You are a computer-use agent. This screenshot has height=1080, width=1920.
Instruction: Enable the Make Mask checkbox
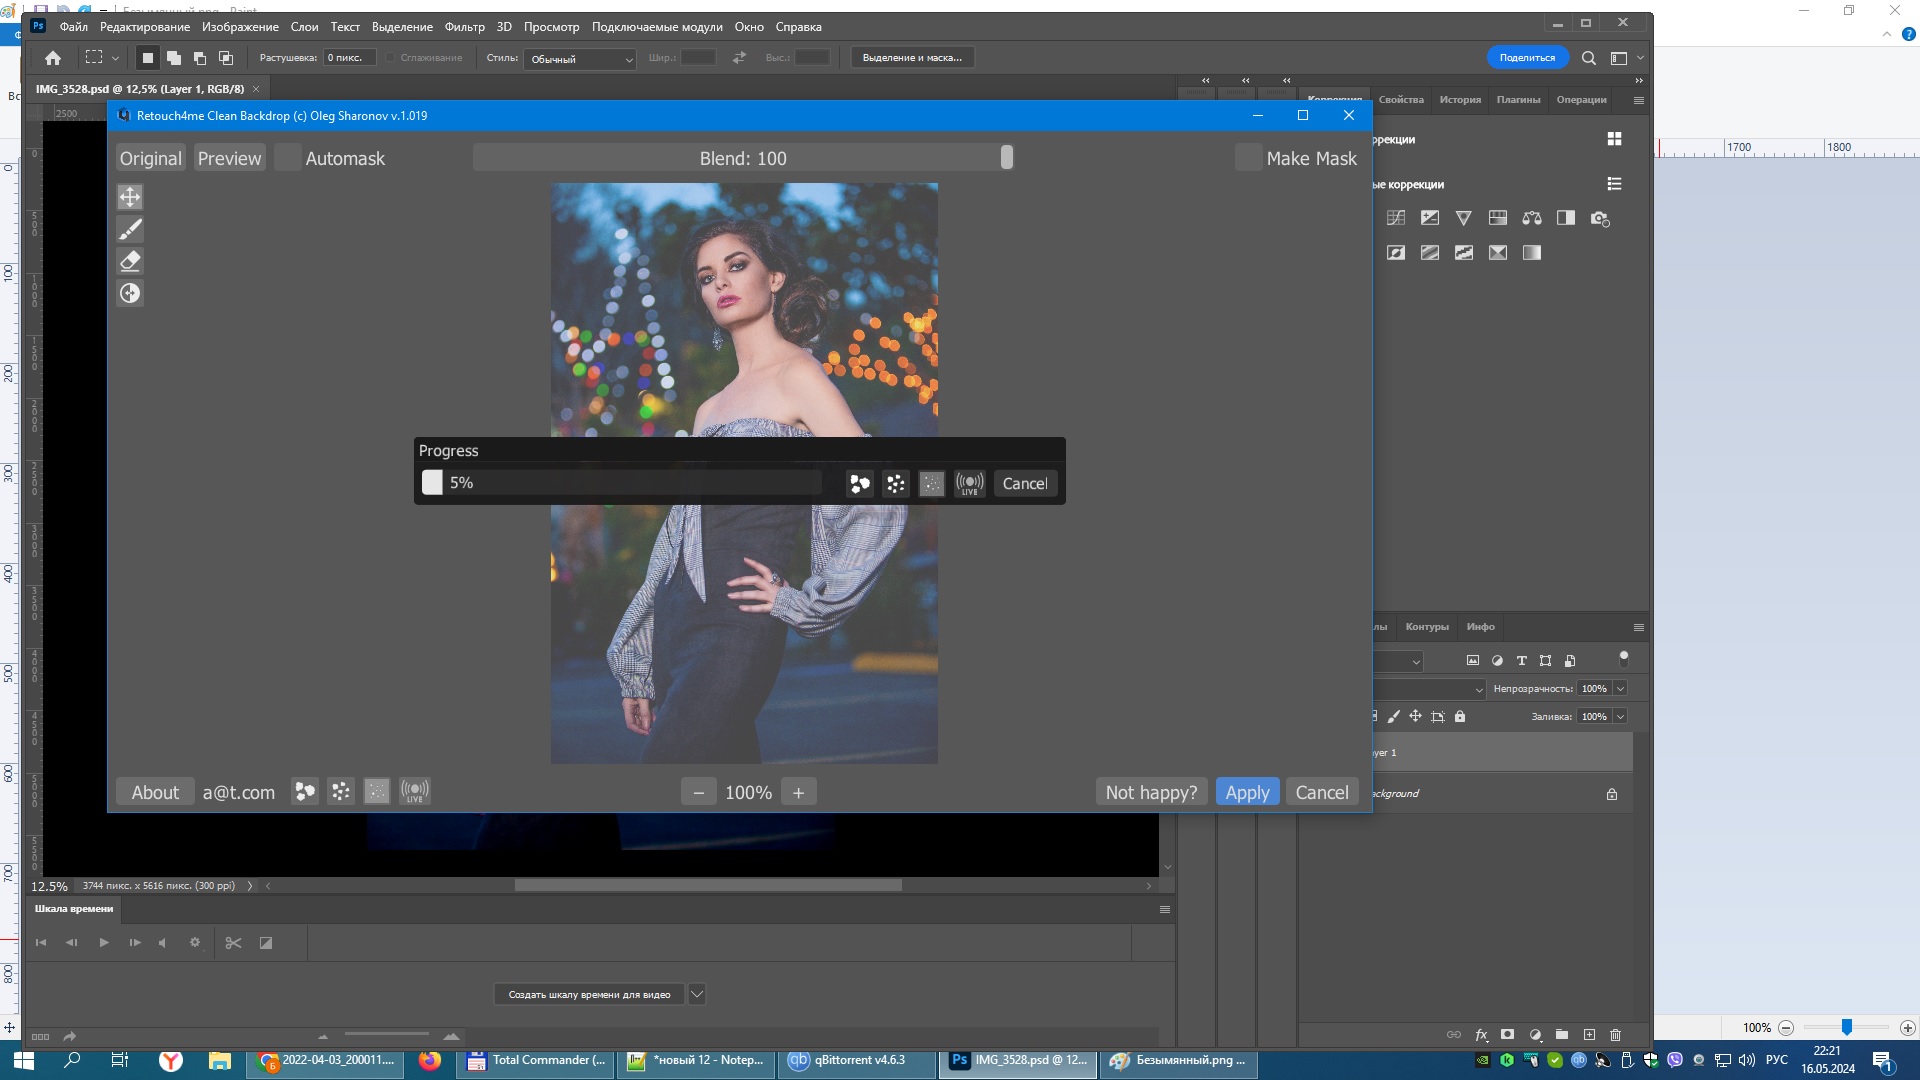pos(1248,158)
